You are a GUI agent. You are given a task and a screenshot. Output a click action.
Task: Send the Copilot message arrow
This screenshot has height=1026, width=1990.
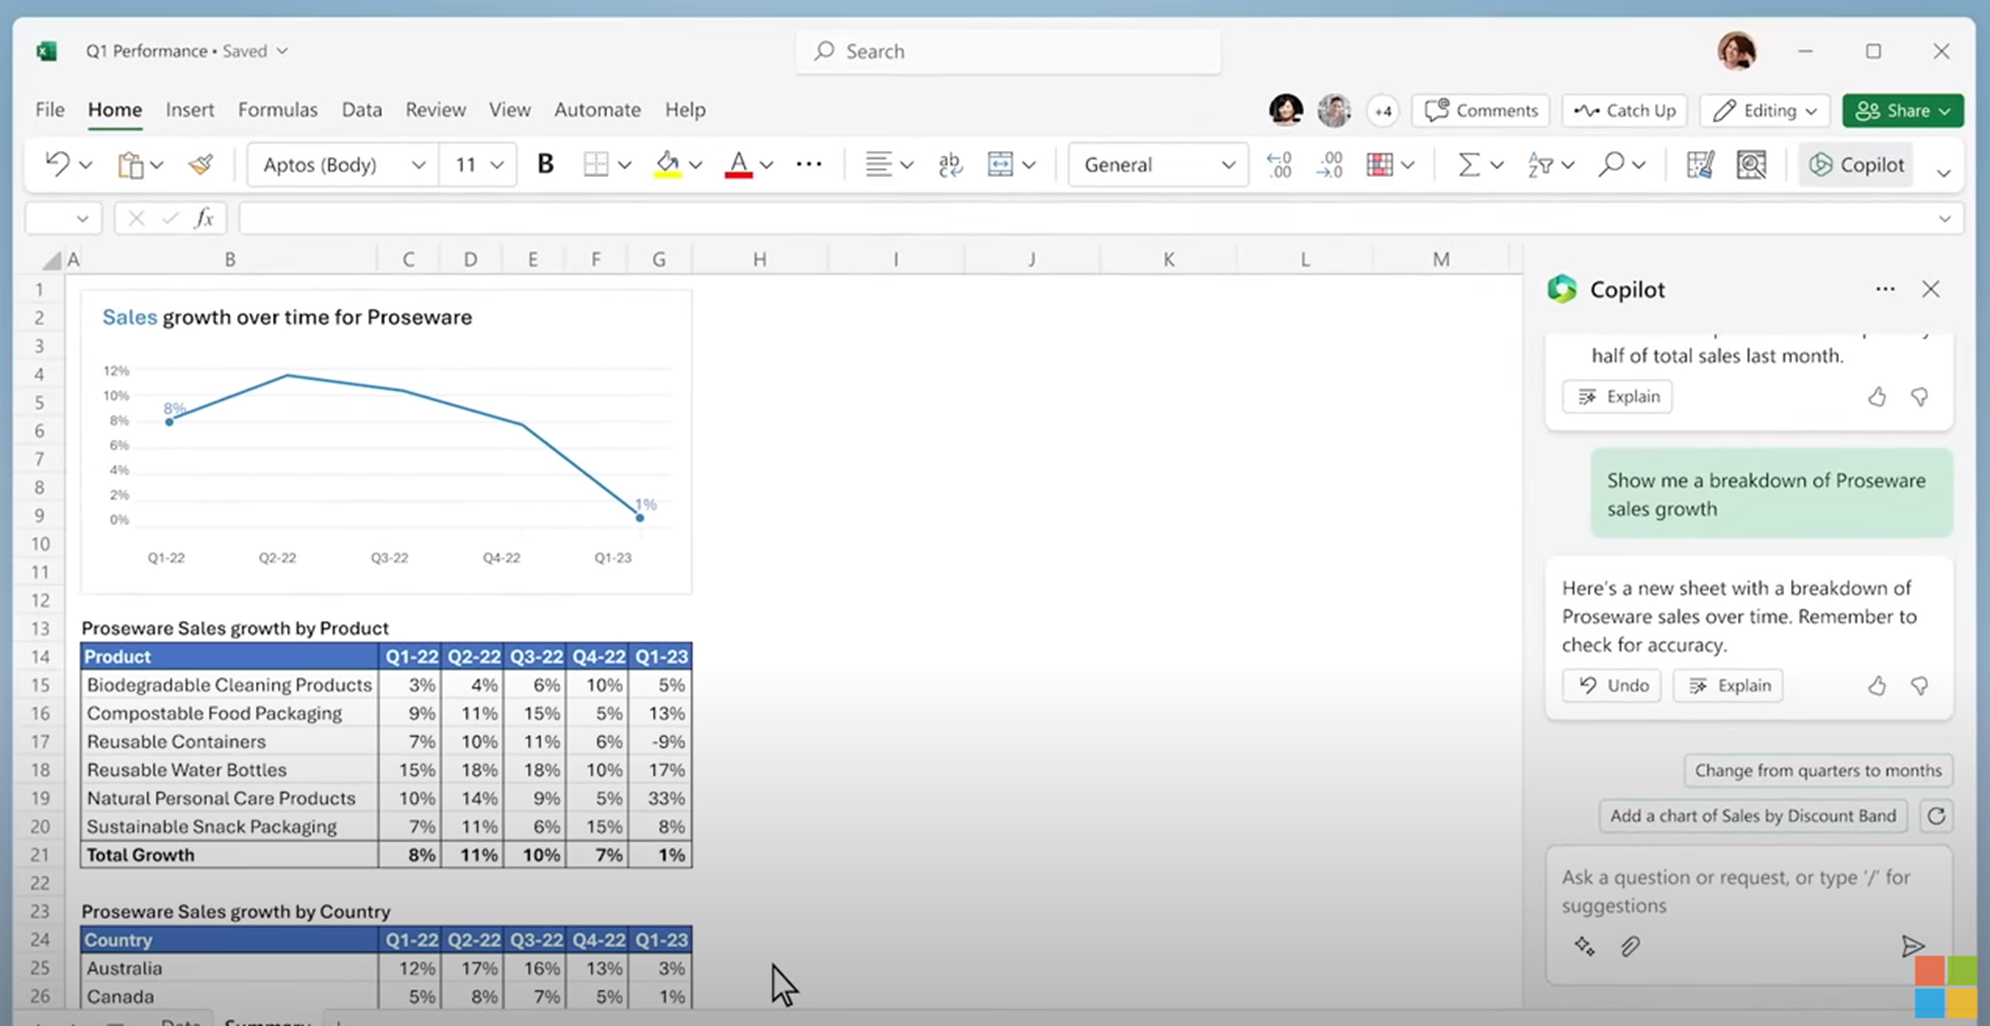coord(1911,946)
